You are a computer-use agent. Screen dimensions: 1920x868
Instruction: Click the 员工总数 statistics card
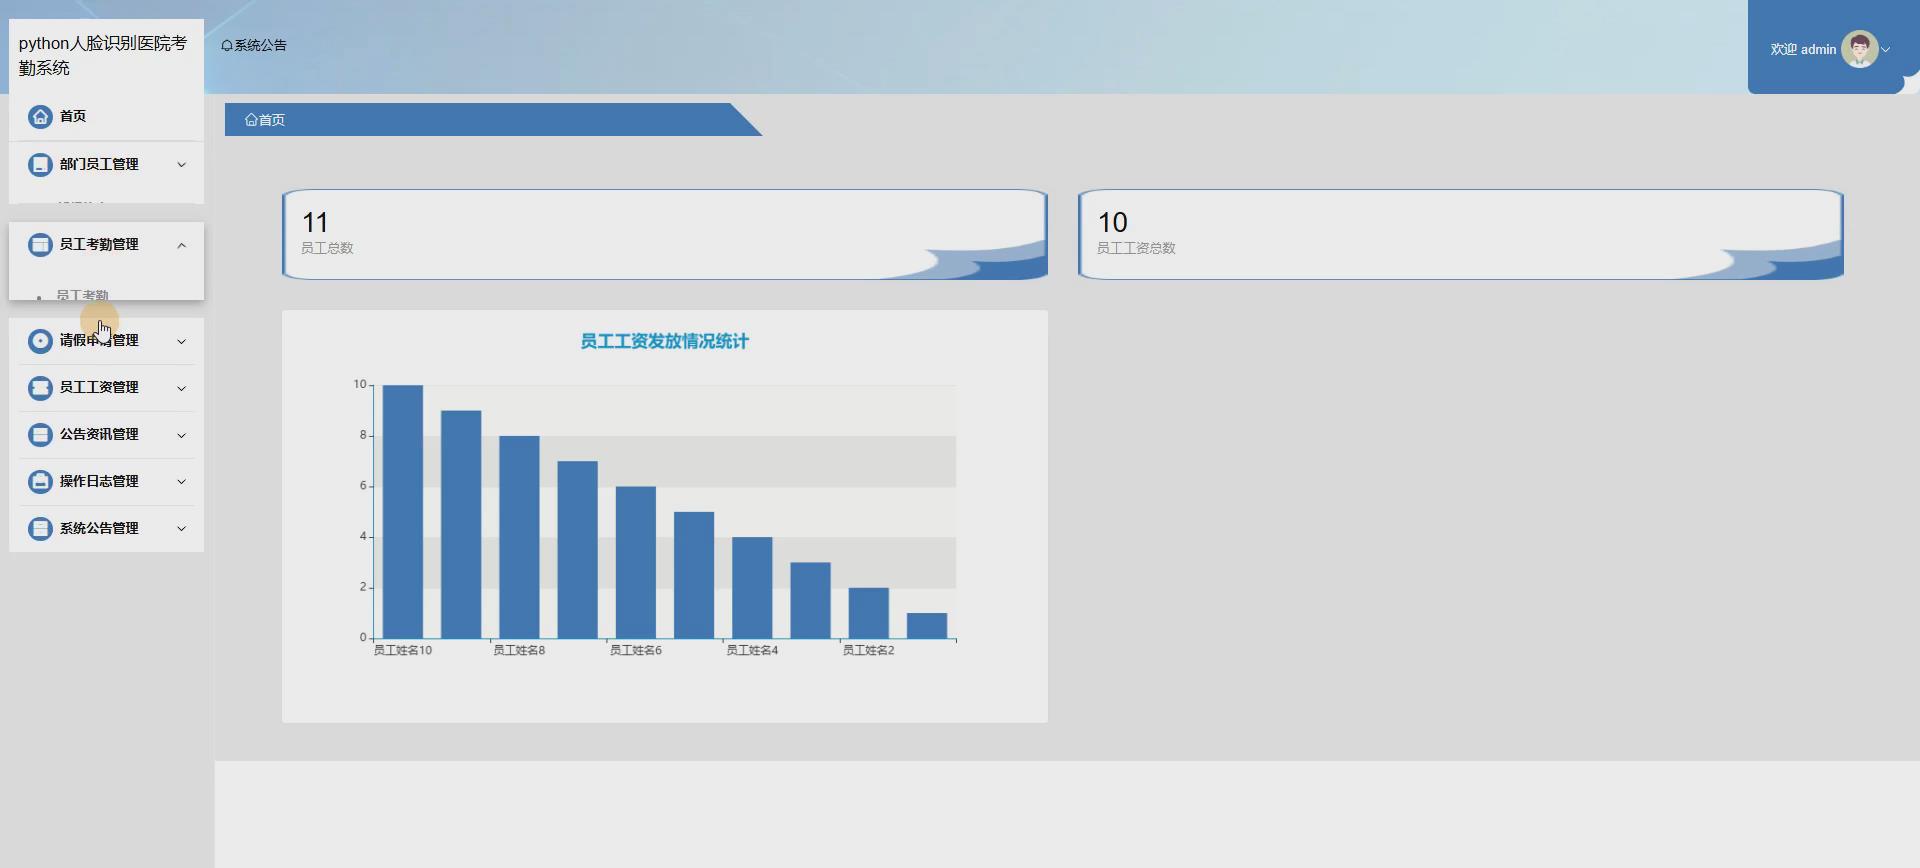coord(665,234)
